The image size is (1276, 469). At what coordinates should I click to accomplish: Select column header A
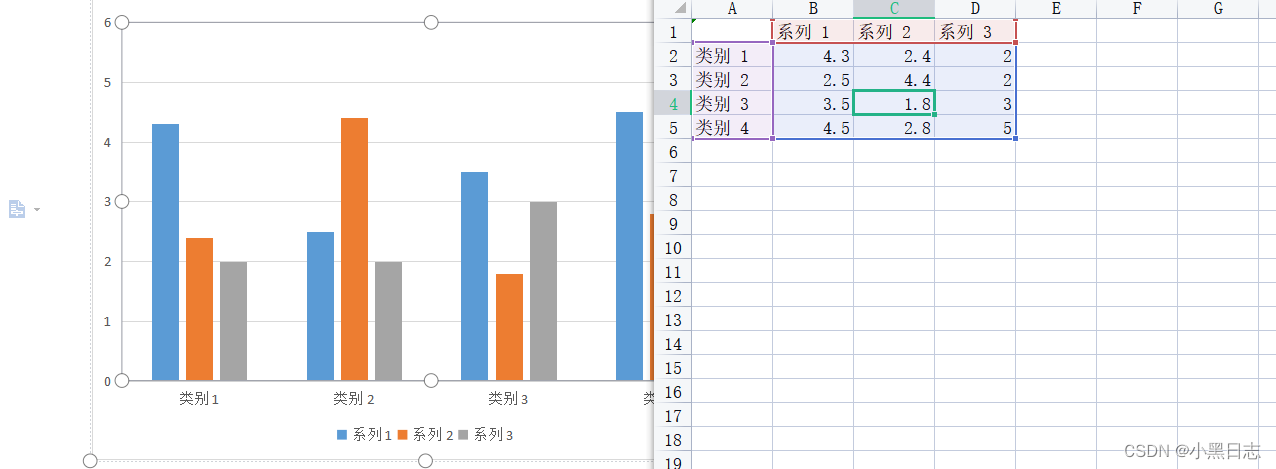click(732, 8)
